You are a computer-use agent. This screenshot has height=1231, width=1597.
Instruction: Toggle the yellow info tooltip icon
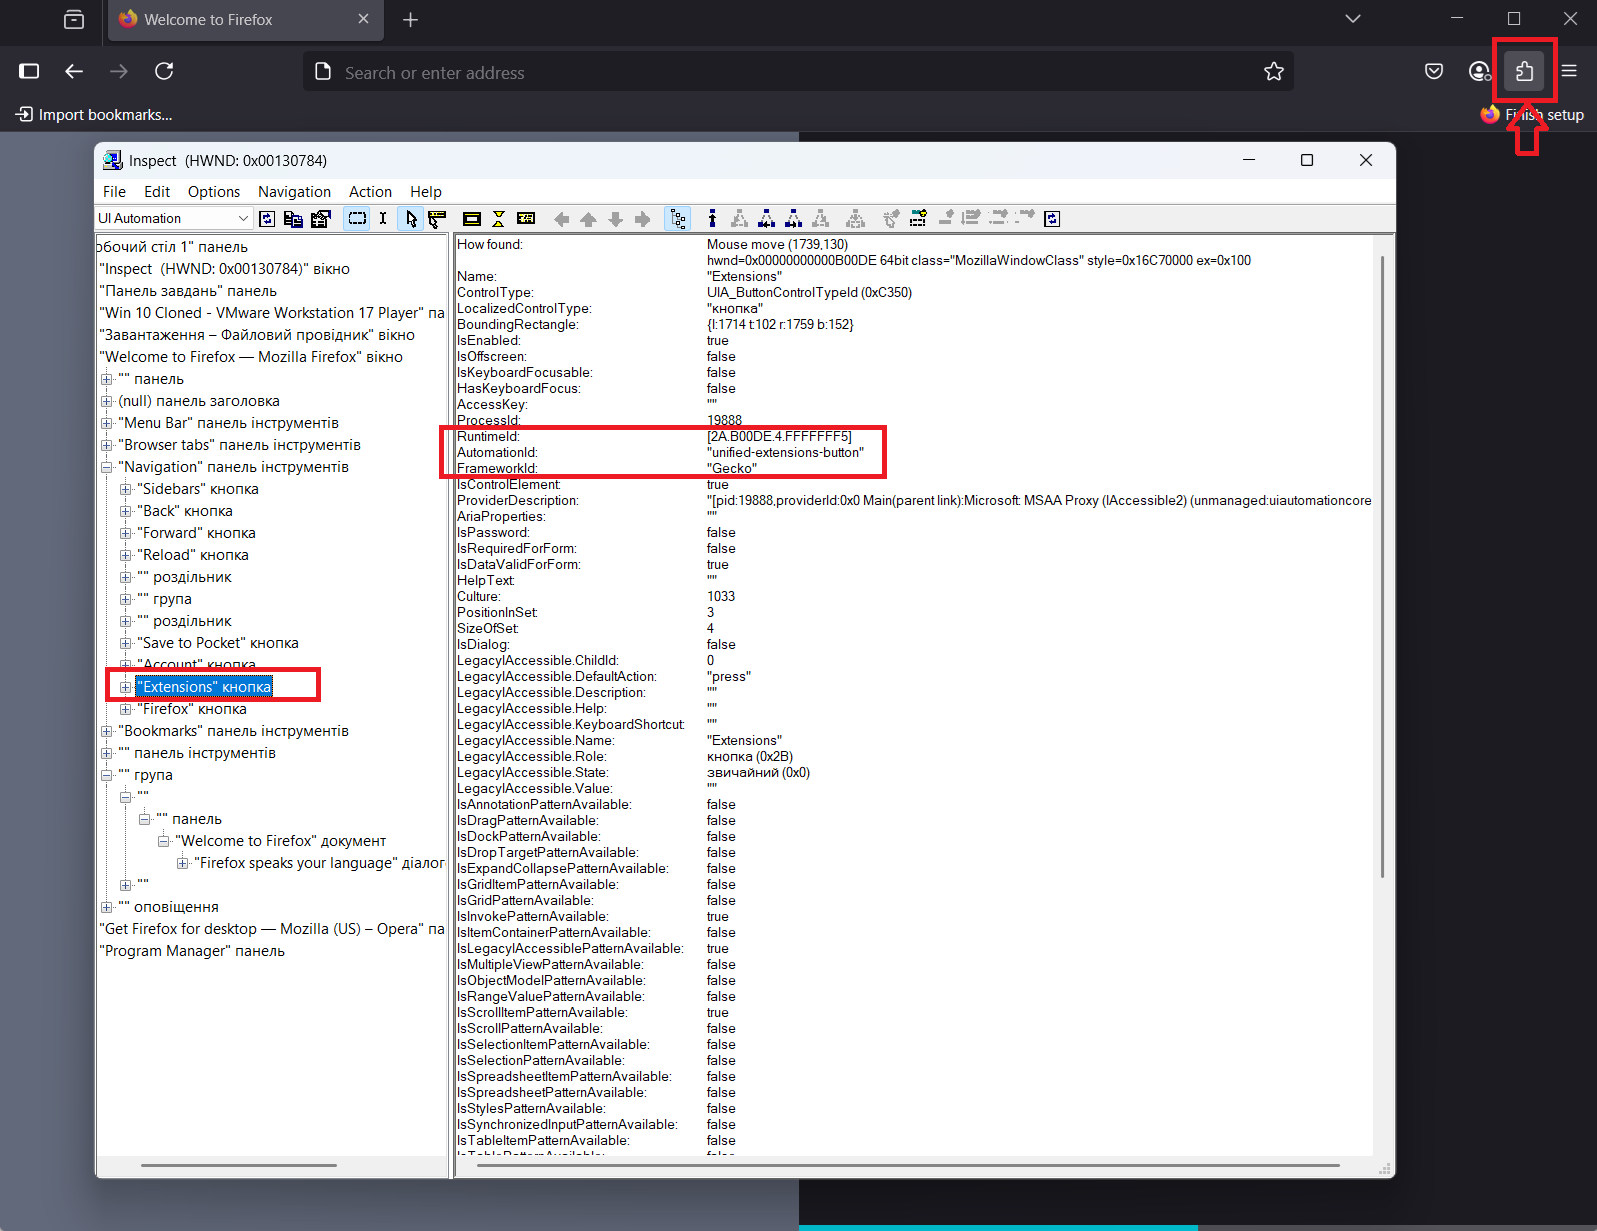(x=526, y=219)
